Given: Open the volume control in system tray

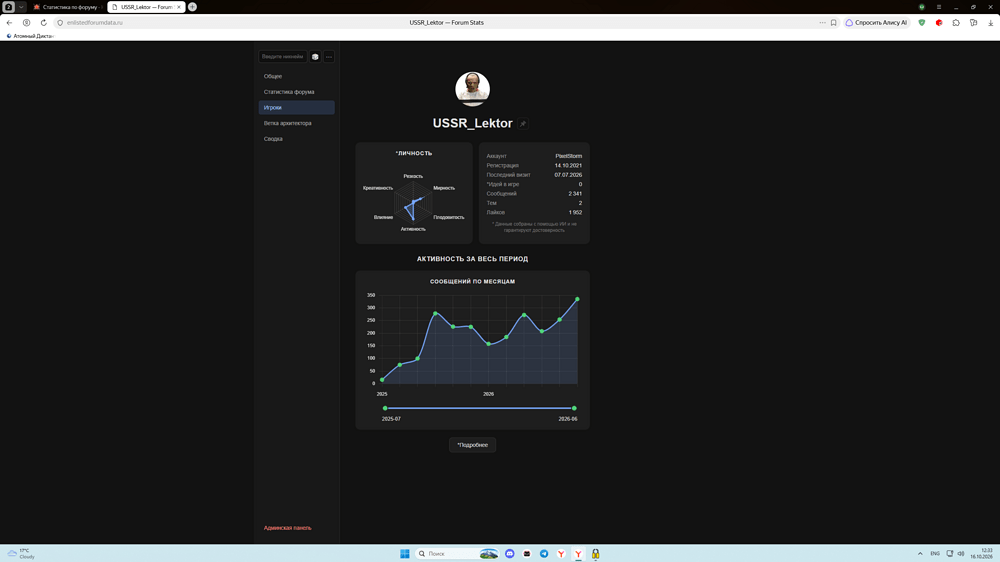Looking at the screenshot, I should [960, 554].
